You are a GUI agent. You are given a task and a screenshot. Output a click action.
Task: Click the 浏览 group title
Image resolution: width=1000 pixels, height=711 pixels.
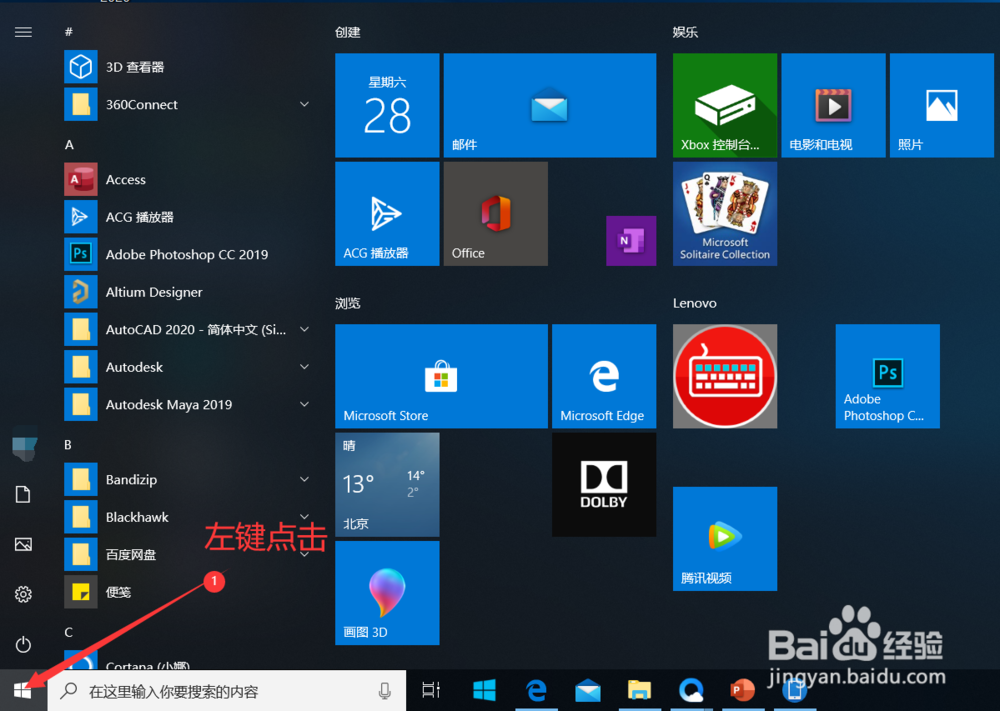coord(348,304)
